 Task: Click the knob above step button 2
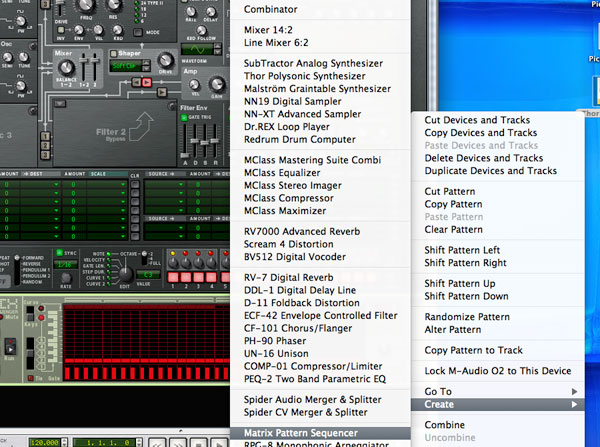pyautogui.click(x=186, y=262)
